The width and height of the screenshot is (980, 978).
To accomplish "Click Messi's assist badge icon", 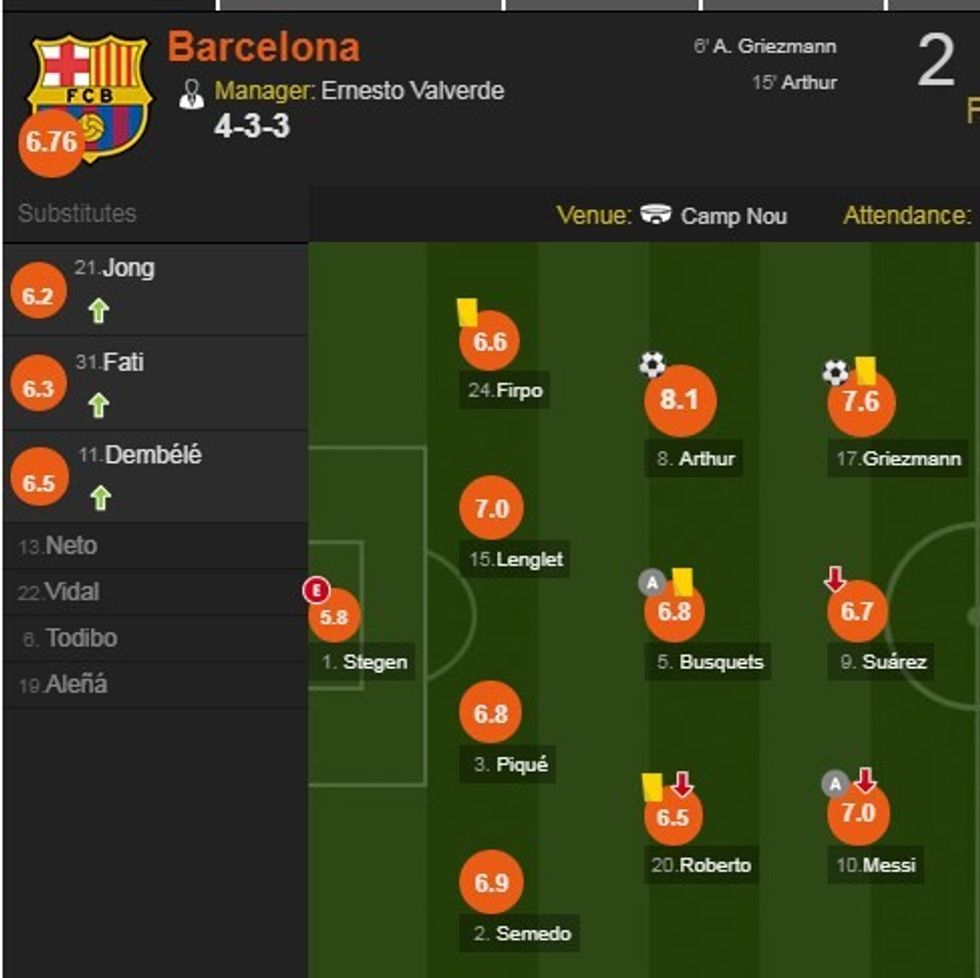I will [x=835, y=783].
